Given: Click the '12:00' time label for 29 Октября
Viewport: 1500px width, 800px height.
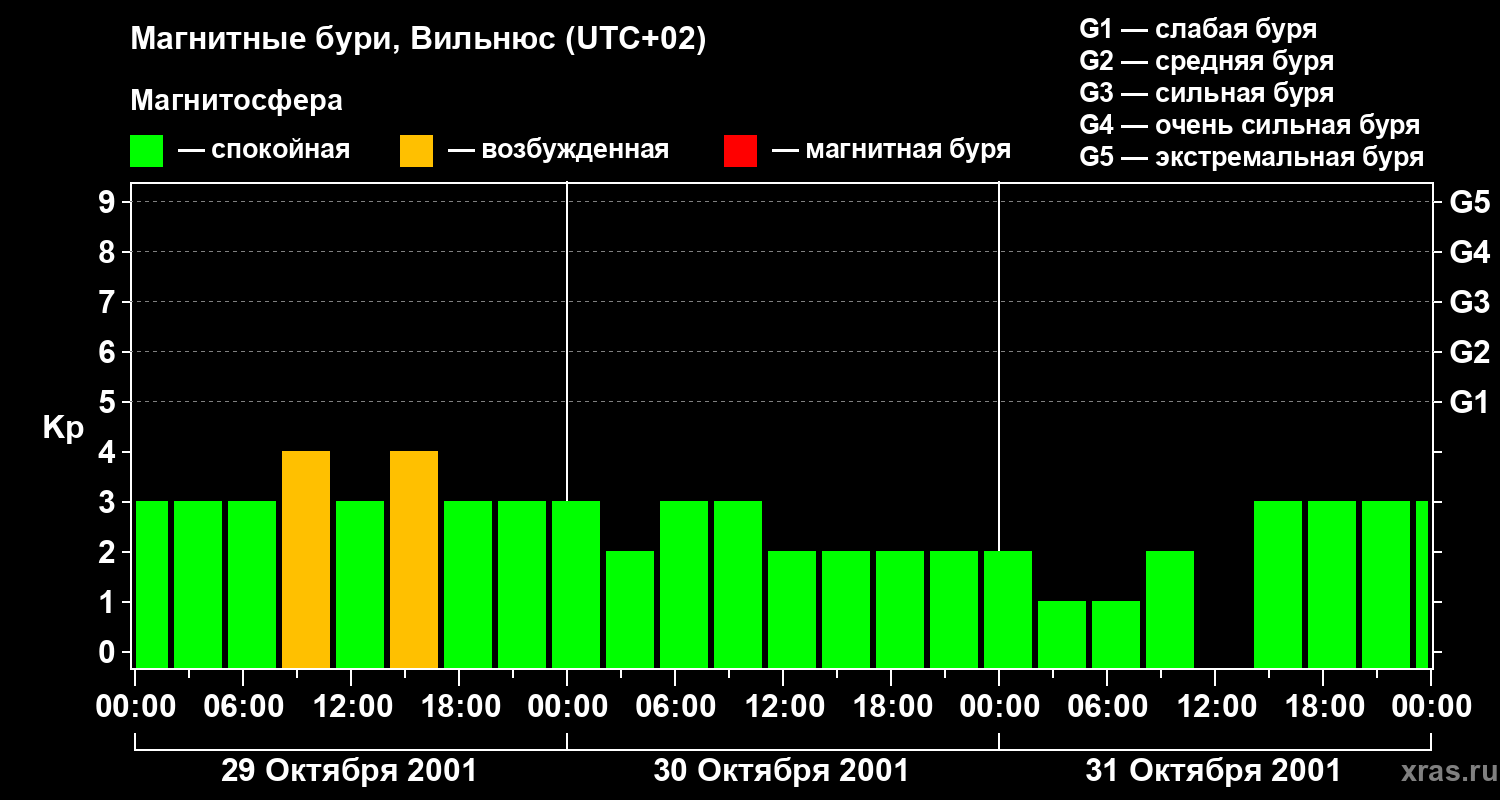Looking at the screenshot, I should point(351,706).
